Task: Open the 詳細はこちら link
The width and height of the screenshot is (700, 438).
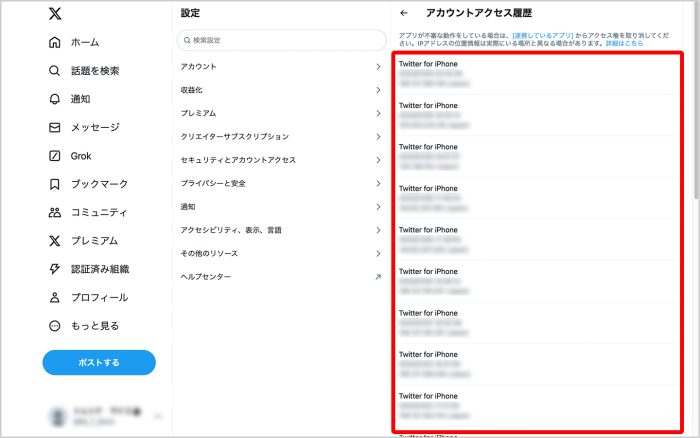Action: point(624,44)
